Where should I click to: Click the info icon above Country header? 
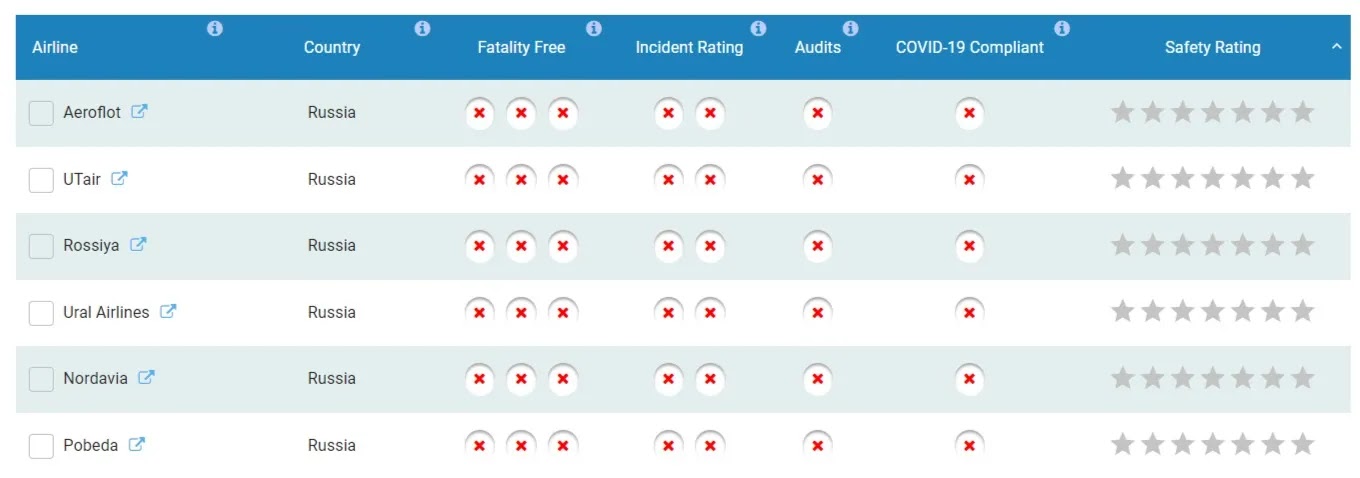422,29
